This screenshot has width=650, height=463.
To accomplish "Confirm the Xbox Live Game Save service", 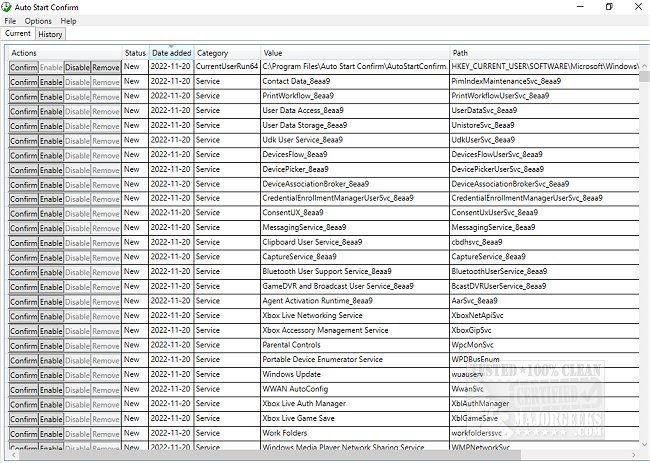I will tap(24, 419).
